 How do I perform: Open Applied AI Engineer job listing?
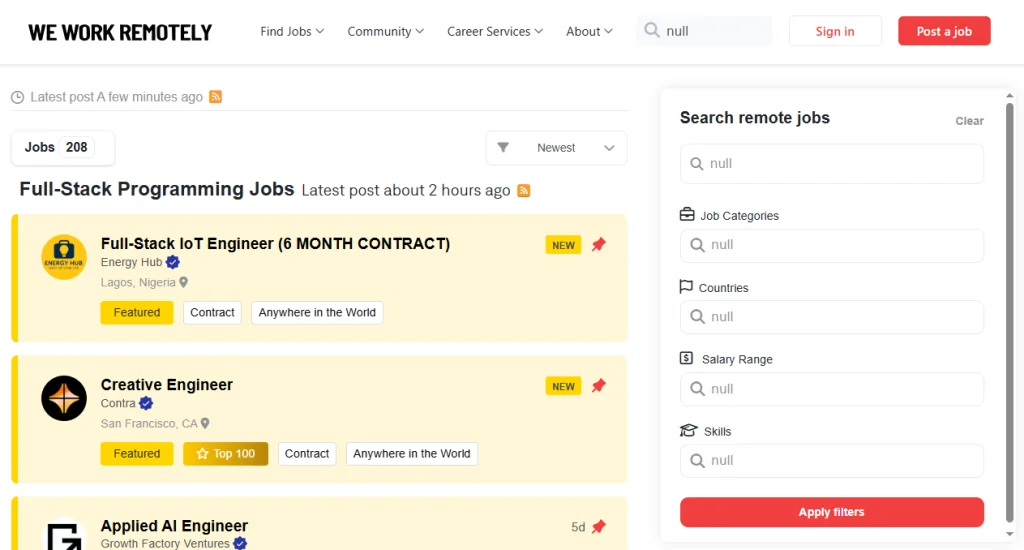click(174, 526)
